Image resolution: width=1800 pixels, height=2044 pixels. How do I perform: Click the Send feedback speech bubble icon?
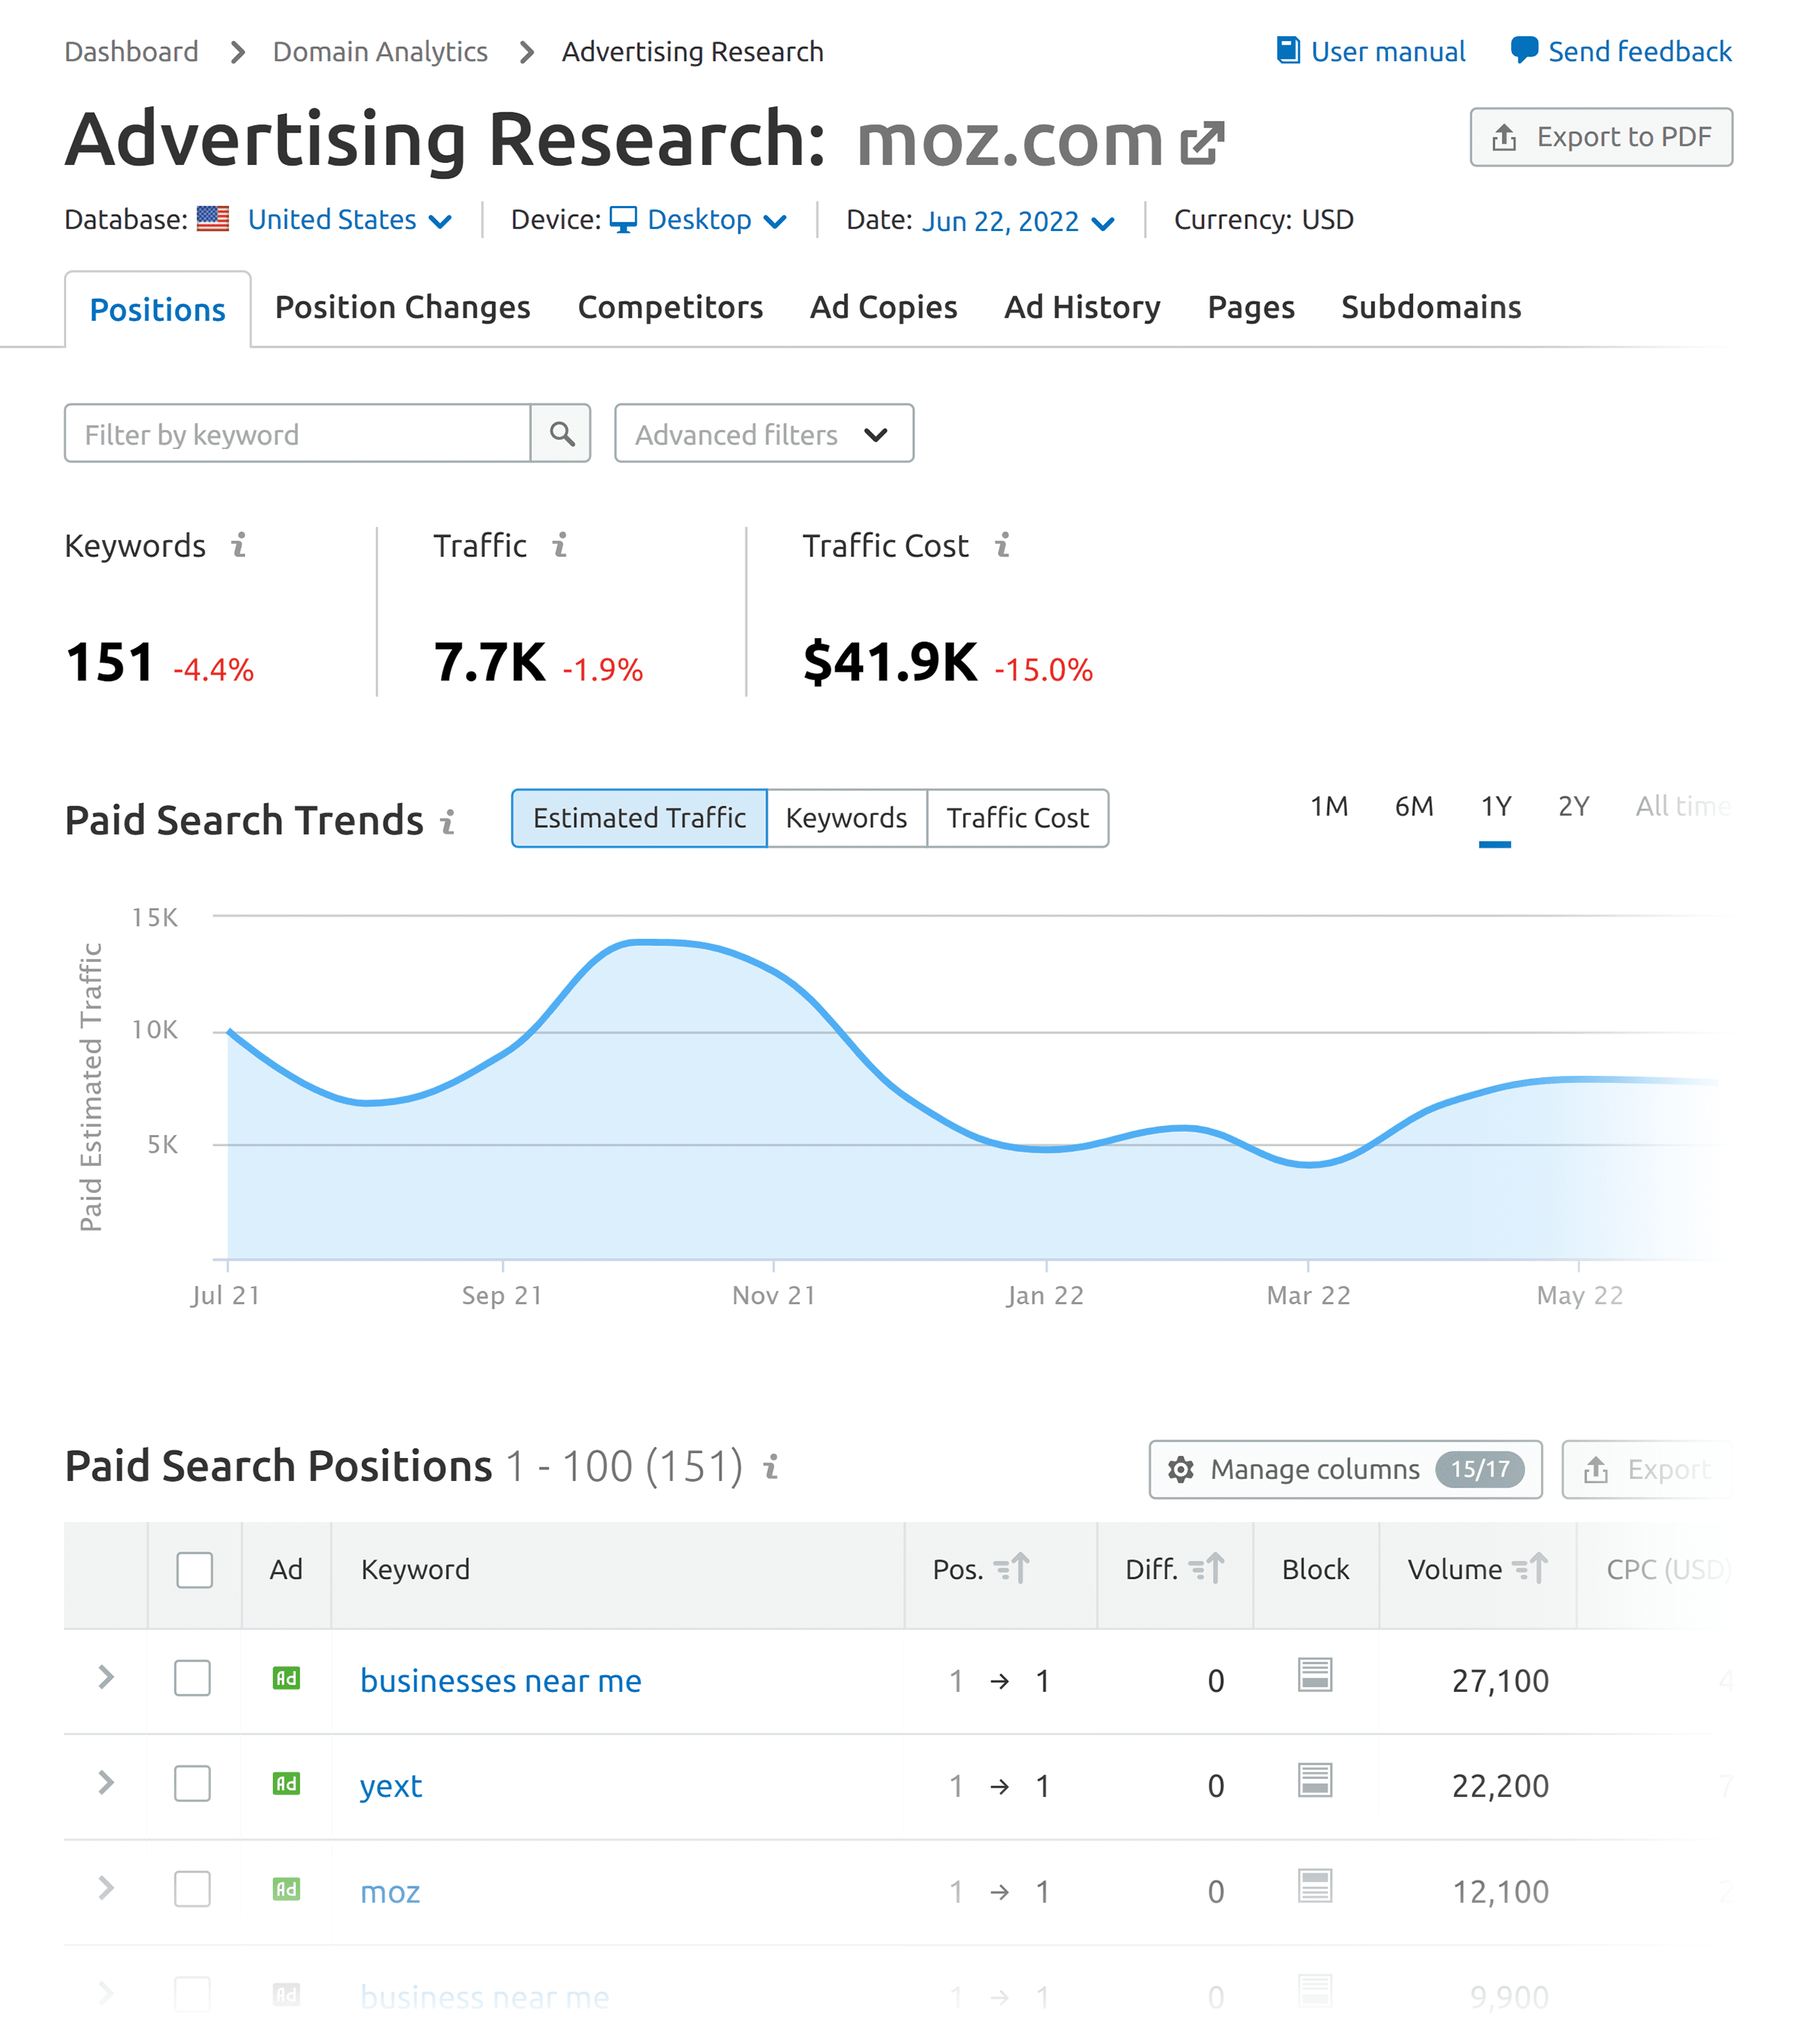pyautogui.click(x=1524, y=50)
